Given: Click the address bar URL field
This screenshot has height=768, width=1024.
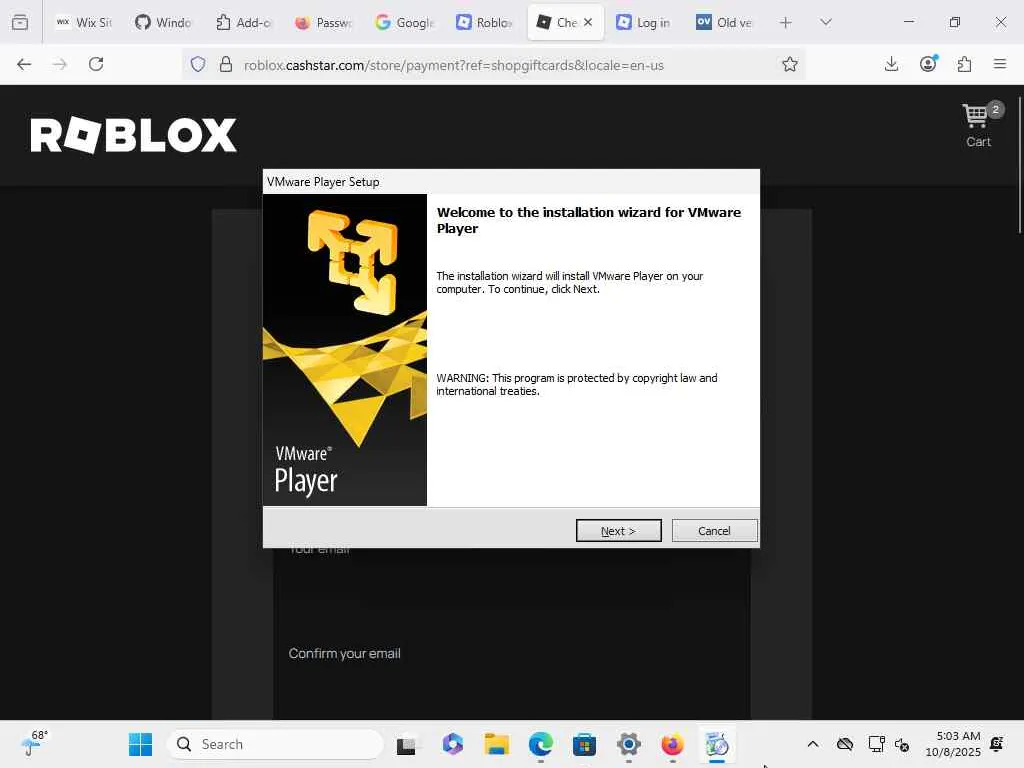Looking at the screenshot, I should click(x=493, y=65).
